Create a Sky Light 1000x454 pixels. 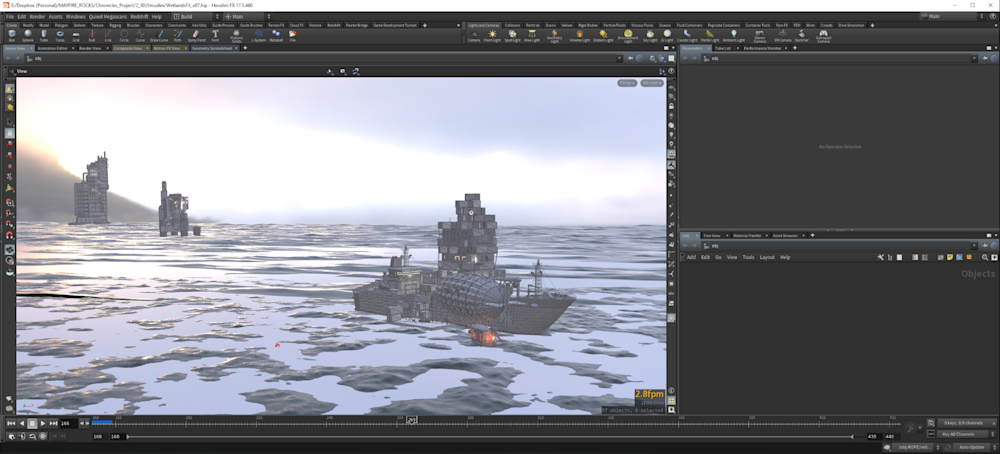[650, 36]
